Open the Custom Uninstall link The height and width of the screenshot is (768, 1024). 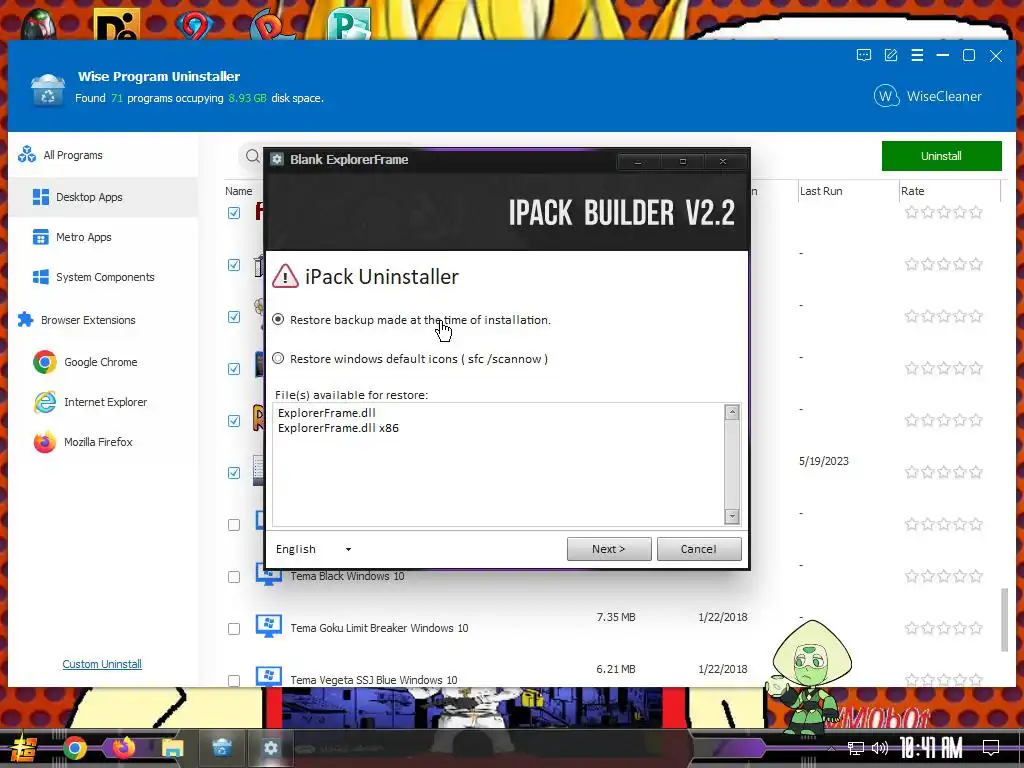pos(102,664)
